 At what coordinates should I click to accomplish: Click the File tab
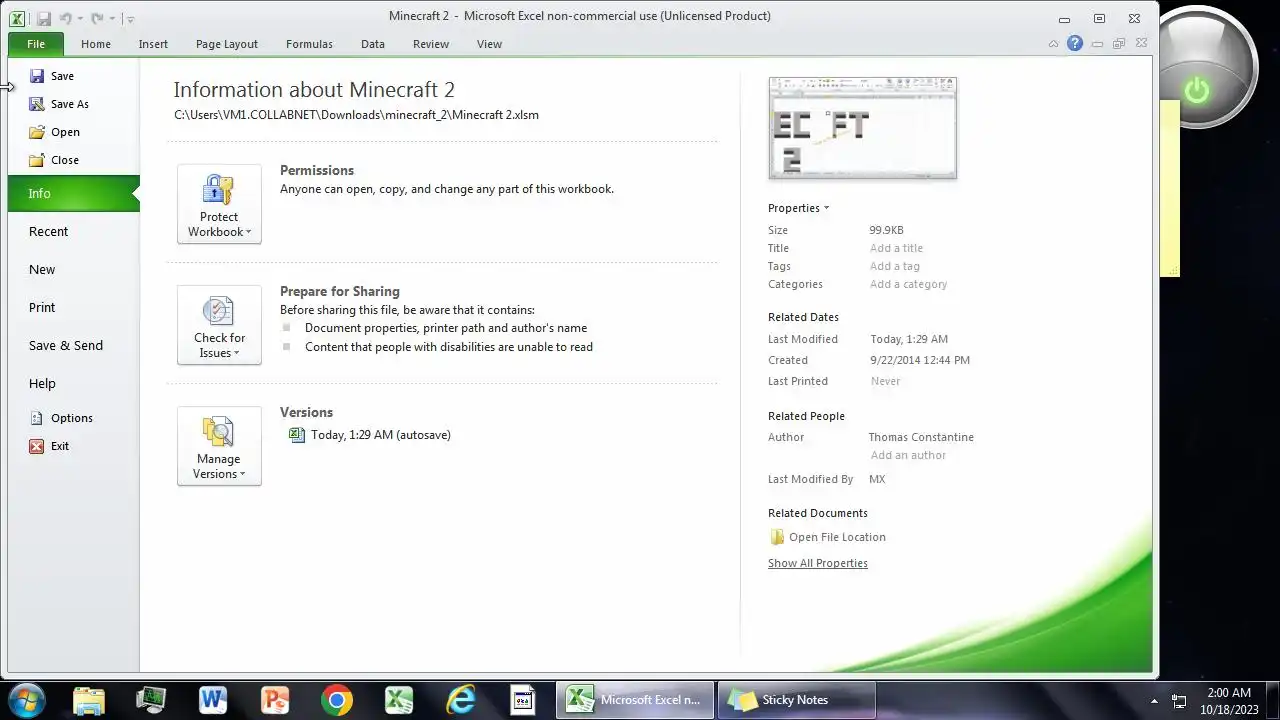coord(36,44)
